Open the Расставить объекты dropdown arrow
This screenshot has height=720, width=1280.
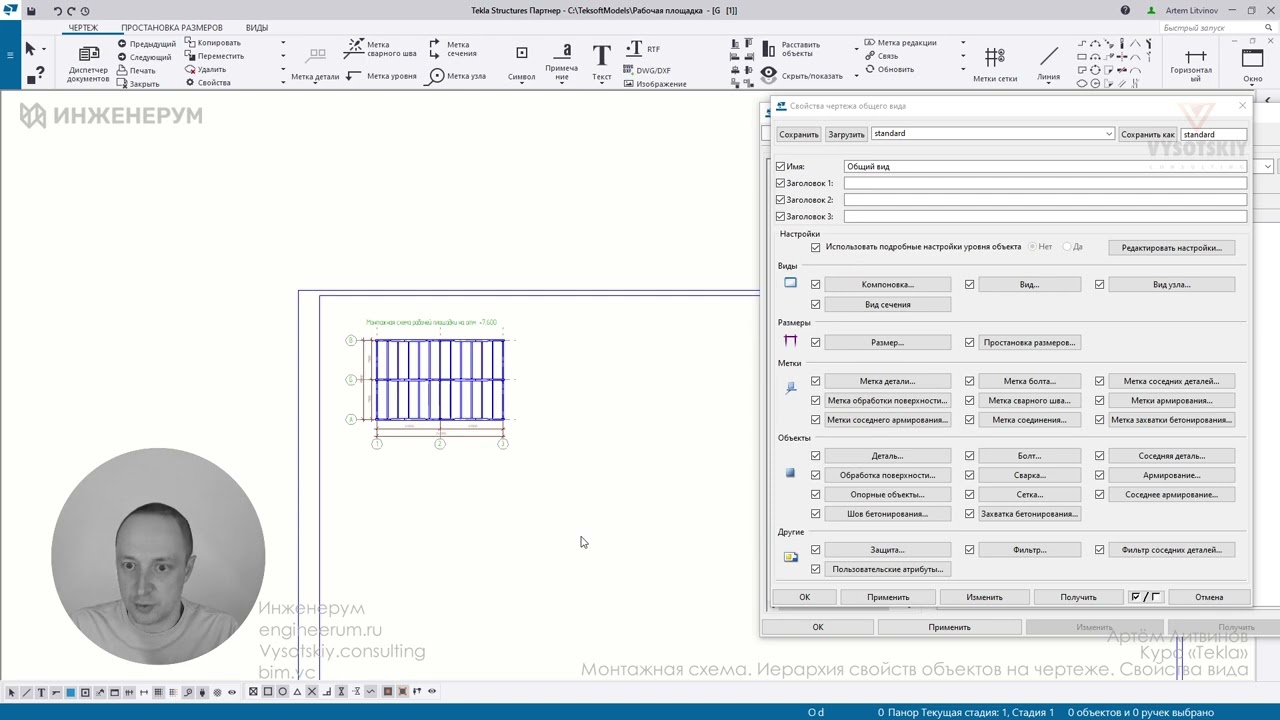856,49
